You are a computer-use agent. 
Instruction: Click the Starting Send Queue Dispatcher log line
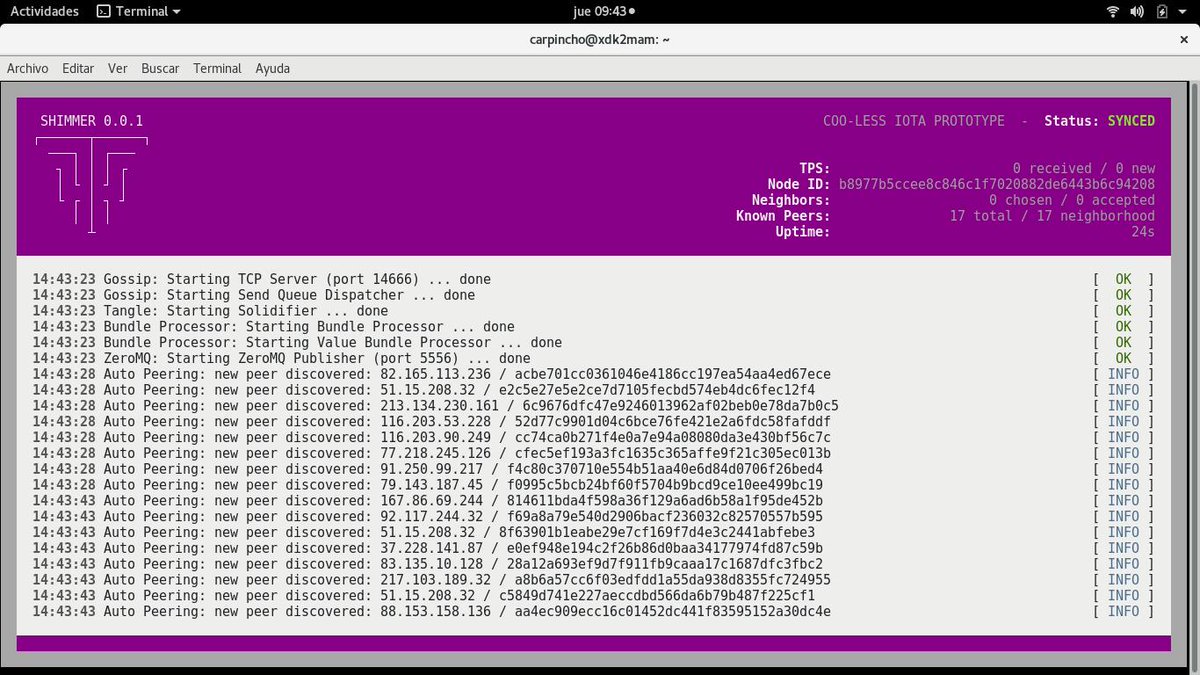click(254, 295)
